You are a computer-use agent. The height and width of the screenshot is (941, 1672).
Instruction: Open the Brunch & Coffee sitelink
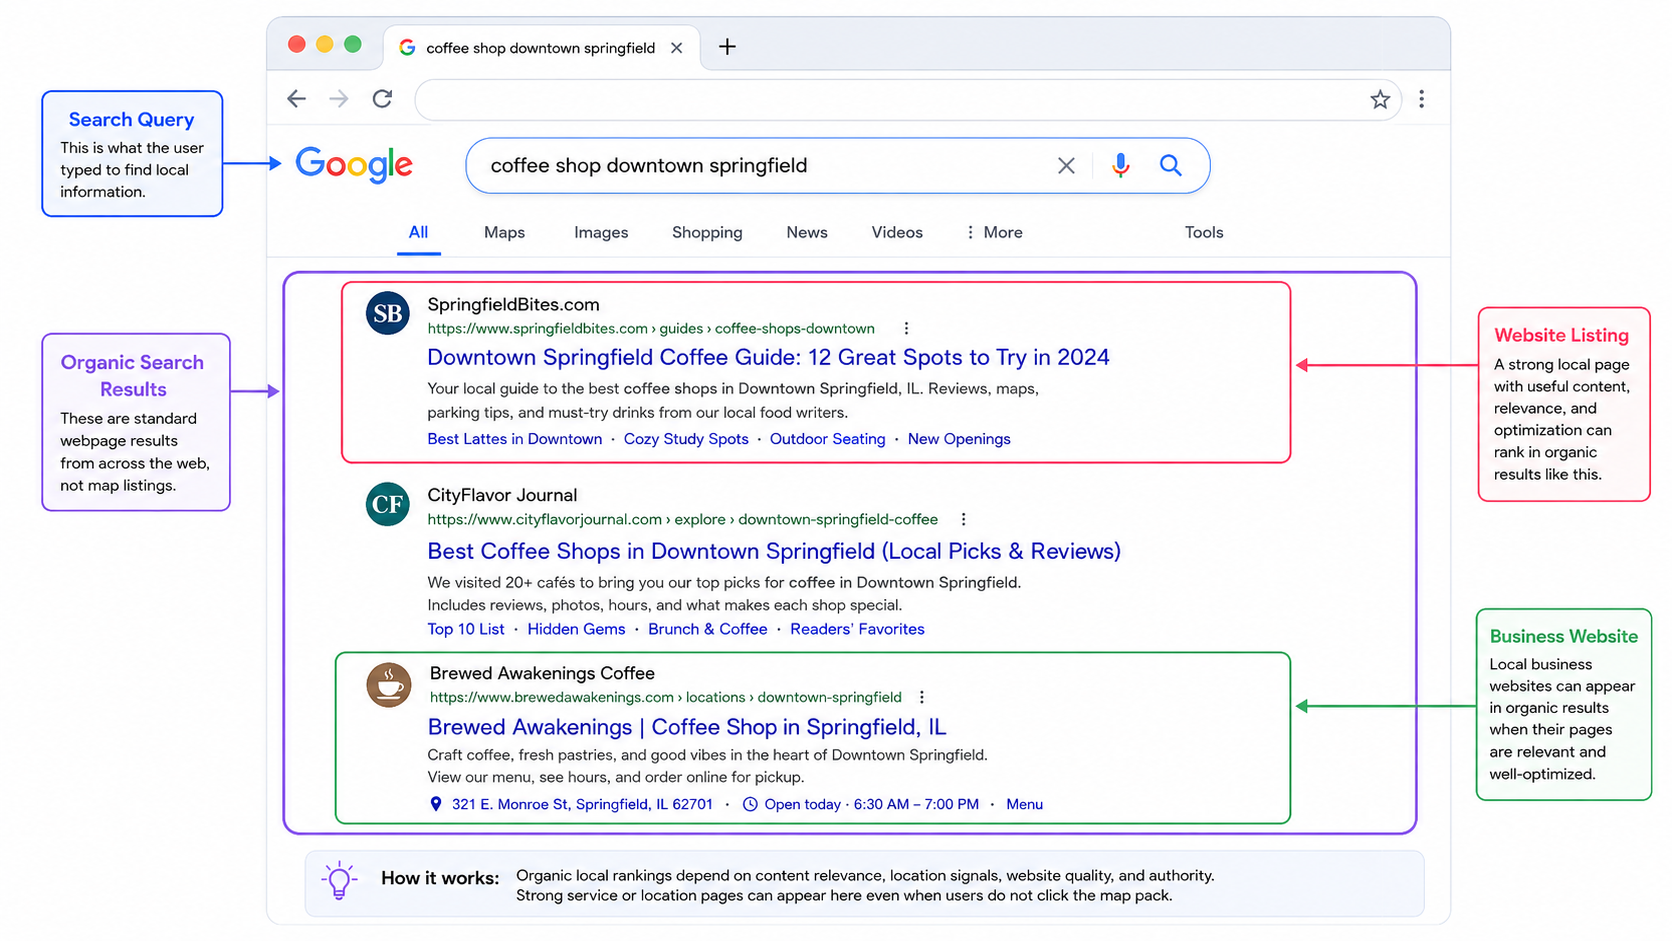[x=708, y=629]
